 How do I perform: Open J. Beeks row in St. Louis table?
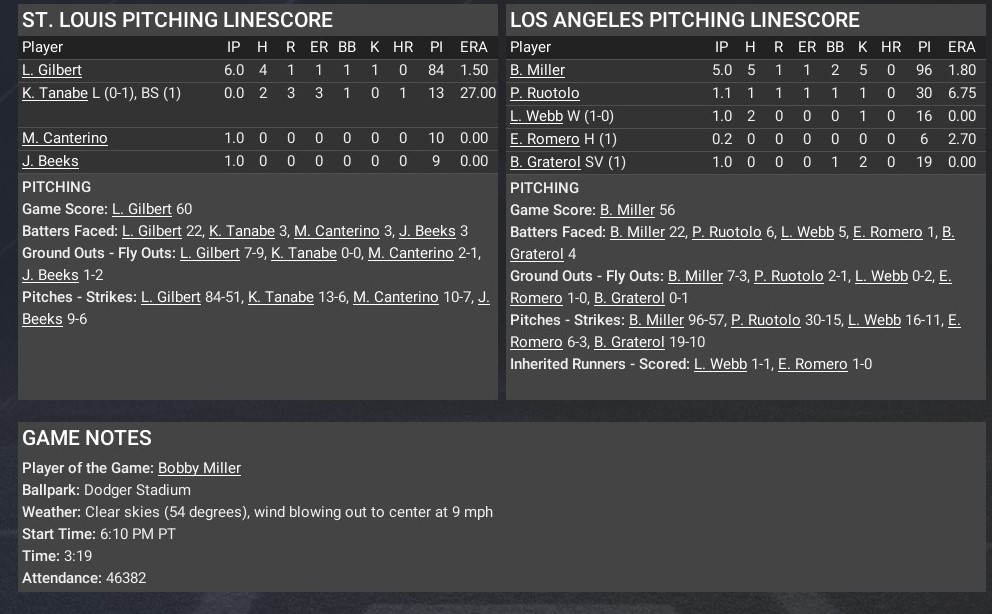(x=50, y=161)
